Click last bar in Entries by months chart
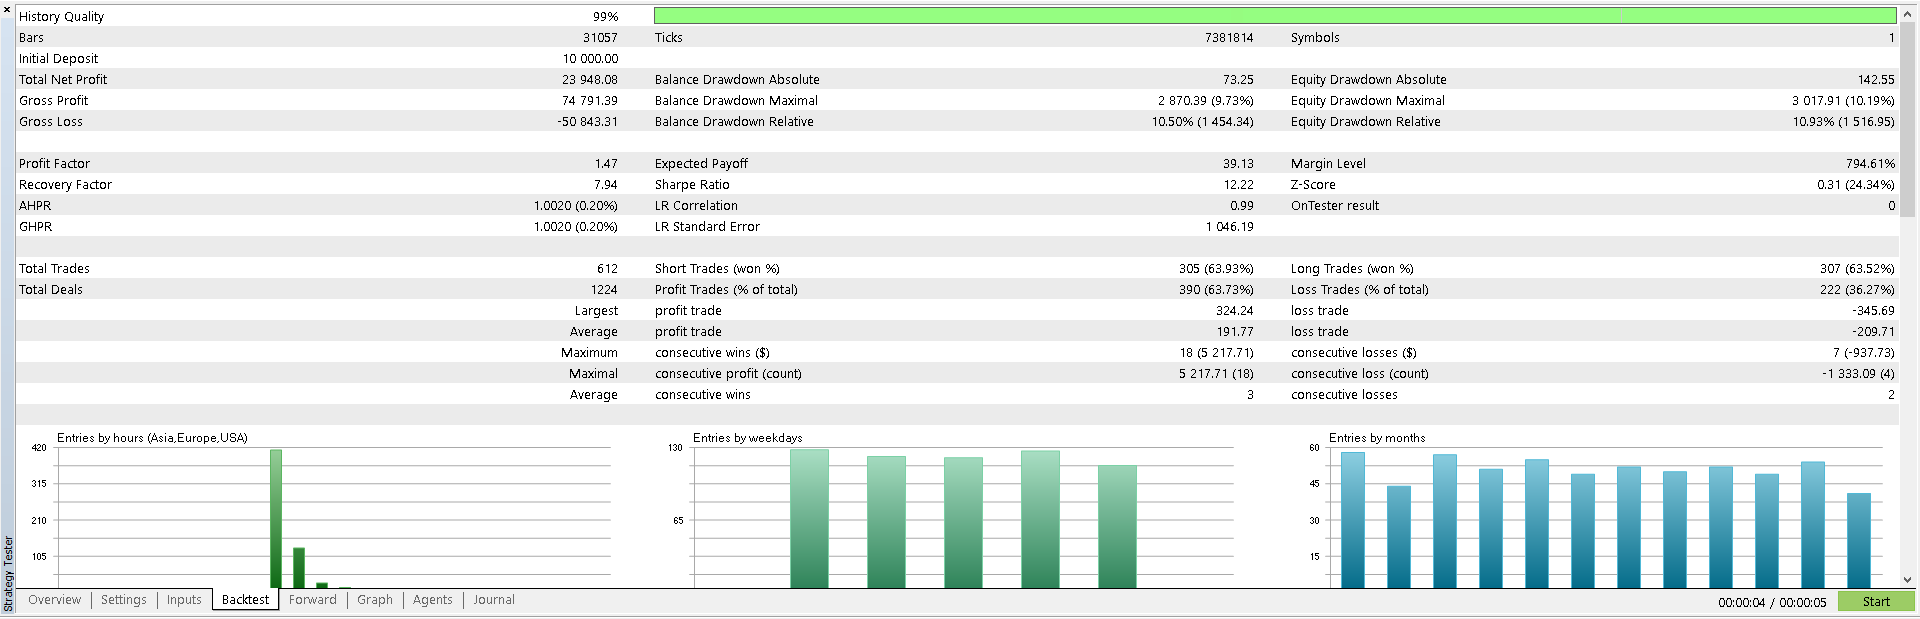Screen dimensions: 1920x619 coord(1858,540)
